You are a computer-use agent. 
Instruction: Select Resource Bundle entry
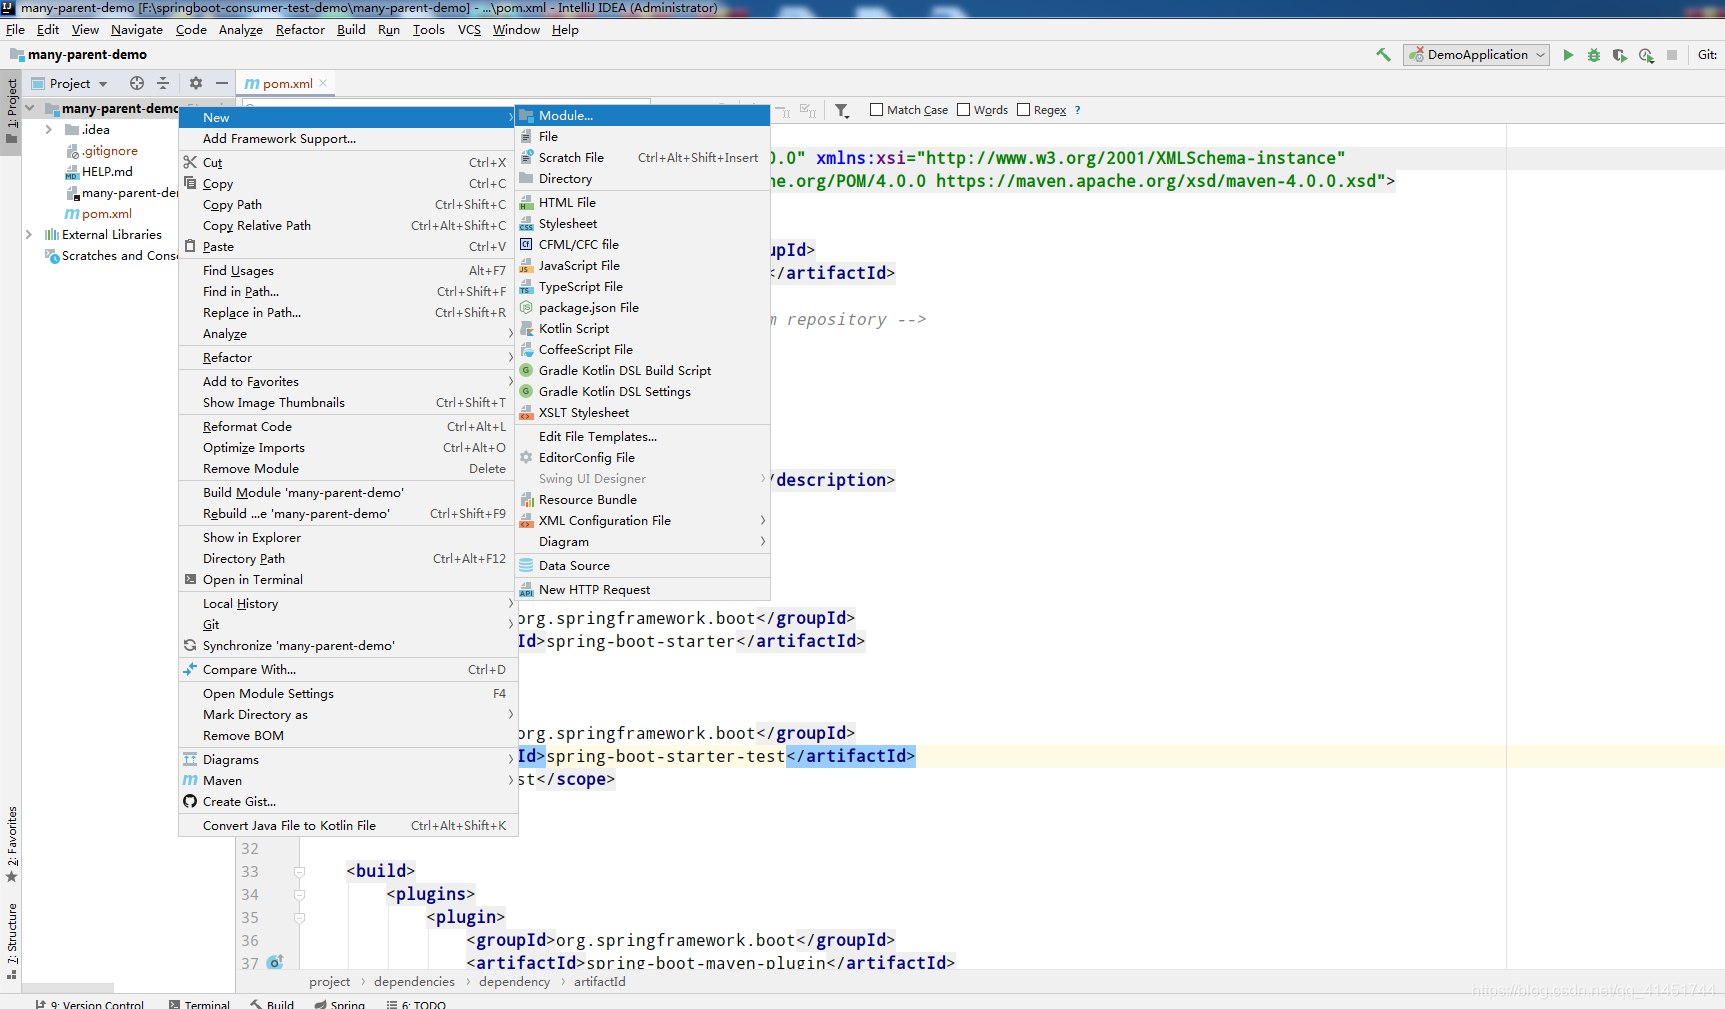pos(642,500)
